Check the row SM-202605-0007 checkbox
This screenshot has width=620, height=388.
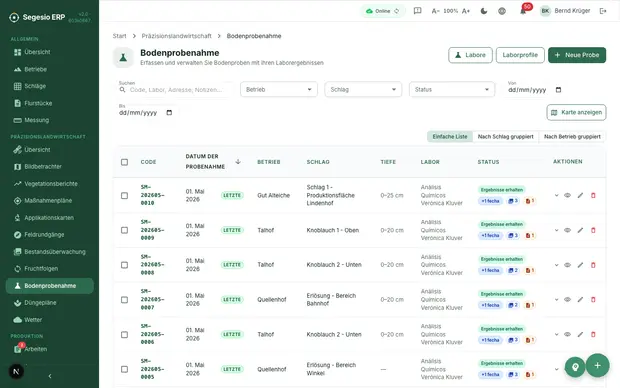click(x=125, y=300)
